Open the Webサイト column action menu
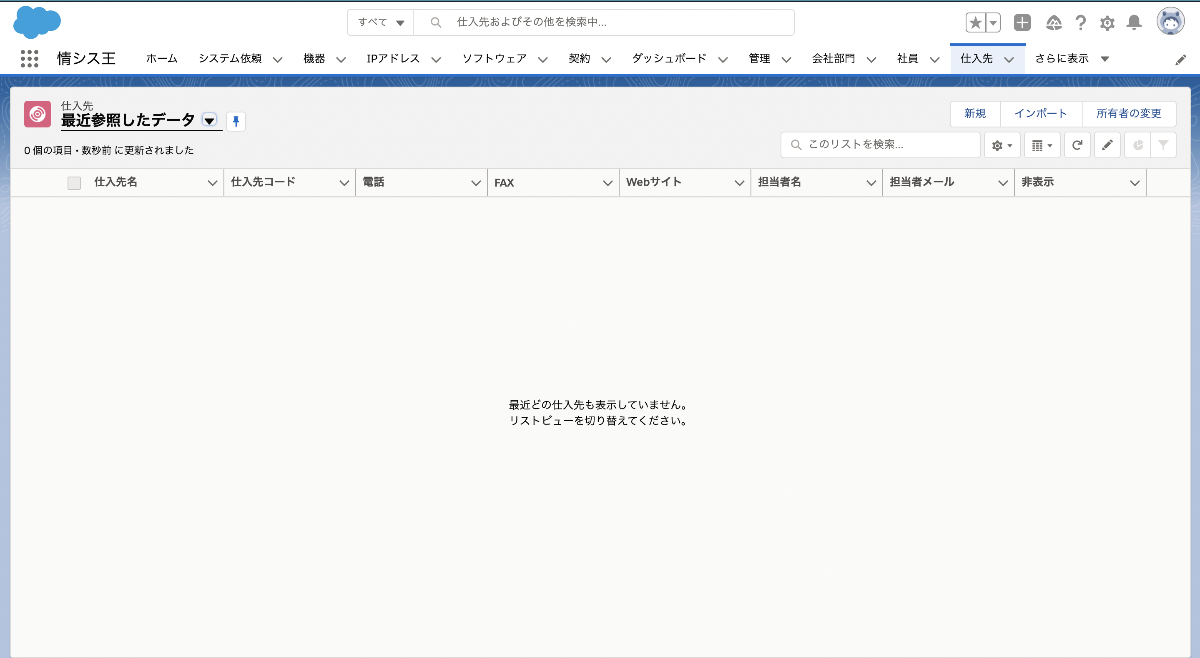Image resolution: width=1200 pixels, height=658 pixels. tap(739, 183)
